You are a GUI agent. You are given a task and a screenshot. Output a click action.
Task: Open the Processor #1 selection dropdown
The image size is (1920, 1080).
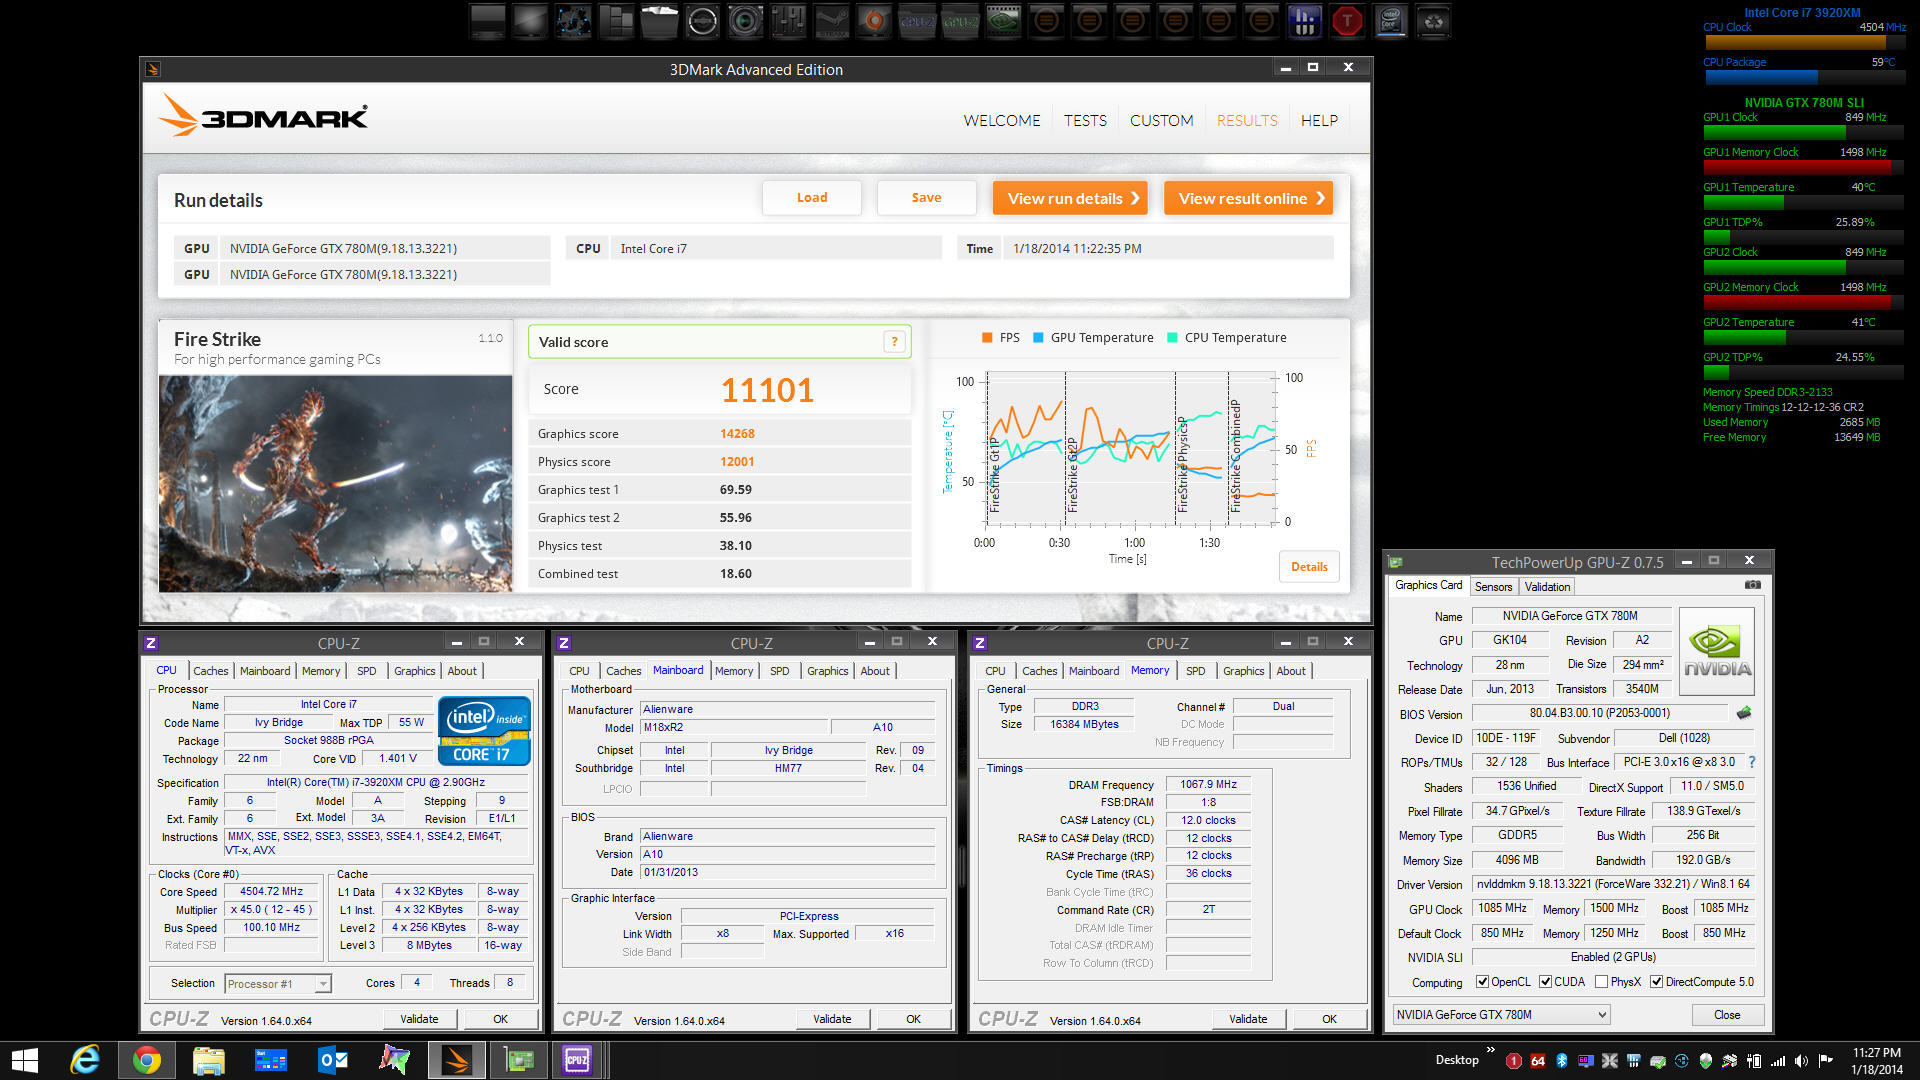pyautogui.click(x=277, y=984)
